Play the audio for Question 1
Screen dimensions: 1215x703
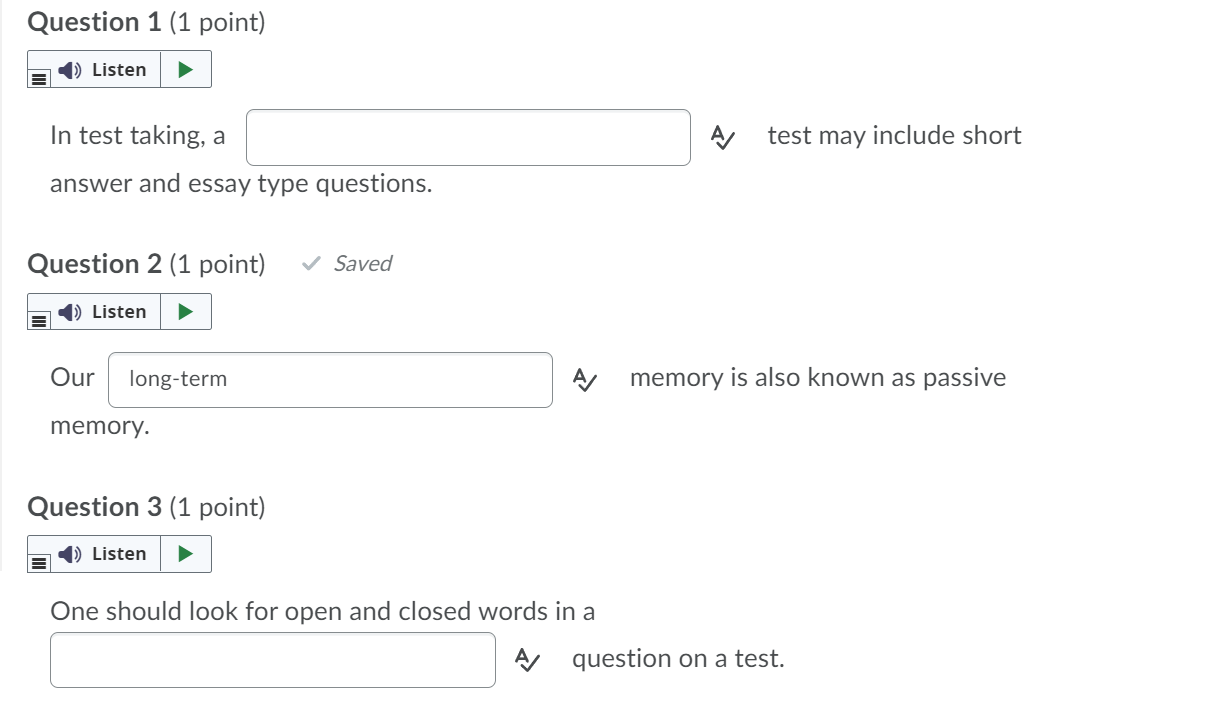(x=185, y=69)
